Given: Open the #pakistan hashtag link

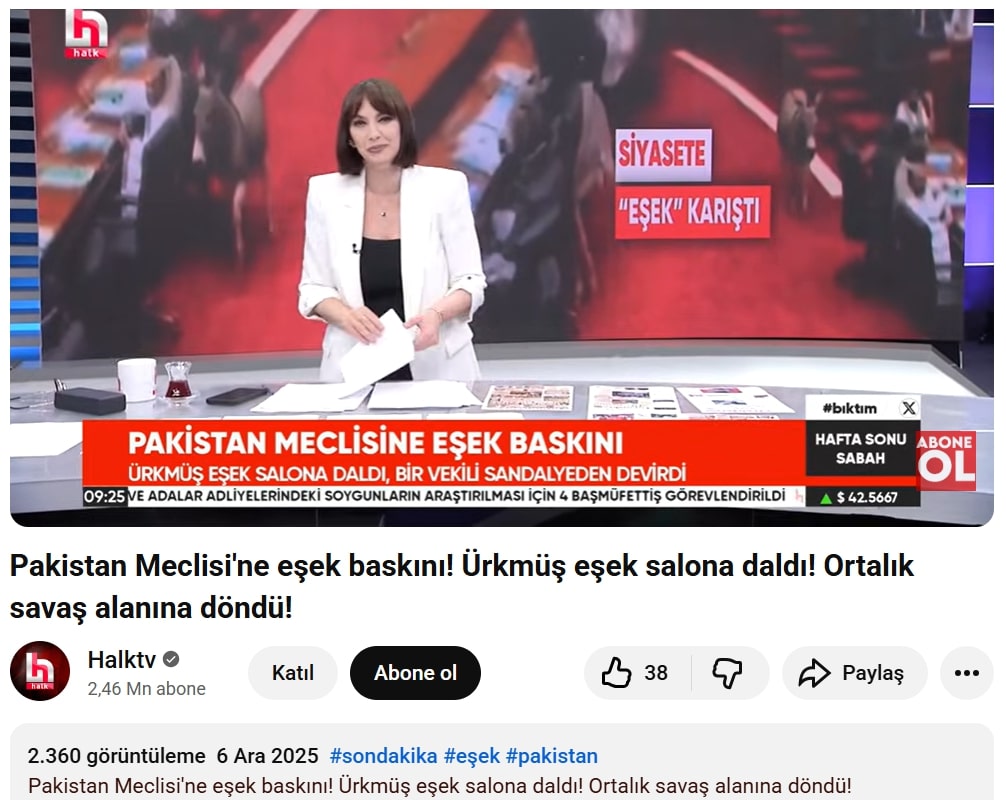Looking at the screenshot, I should tap(552, 756).
